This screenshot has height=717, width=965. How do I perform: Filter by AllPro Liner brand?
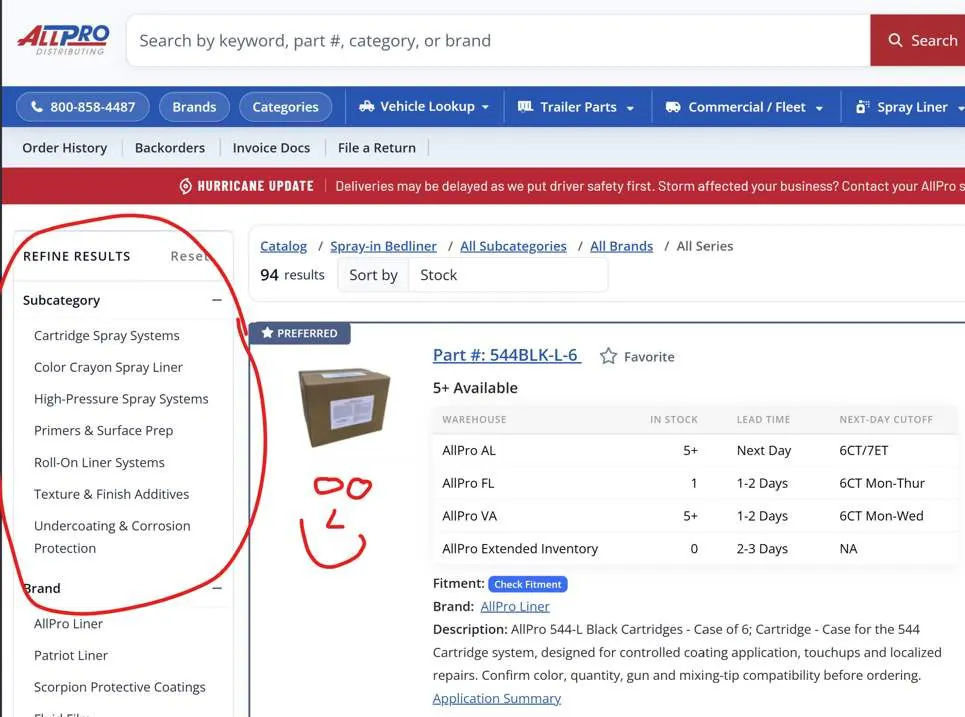[68, 623]
